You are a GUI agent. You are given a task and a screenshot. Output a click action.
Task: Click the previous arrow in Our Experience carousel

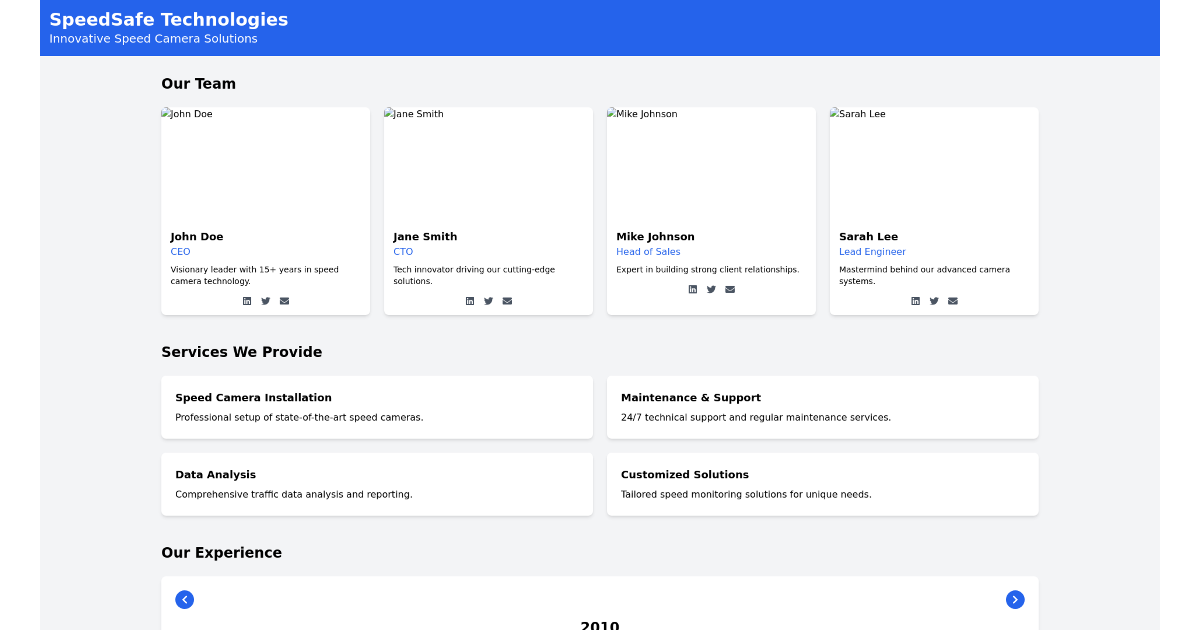point(185,599)
